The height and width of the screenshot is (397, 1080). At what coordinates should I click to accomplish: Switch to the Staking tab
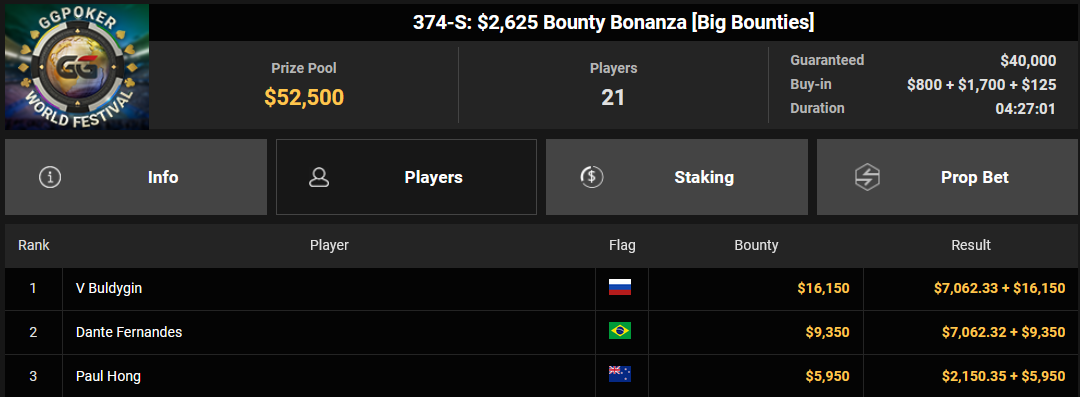[x=677, y=177]
